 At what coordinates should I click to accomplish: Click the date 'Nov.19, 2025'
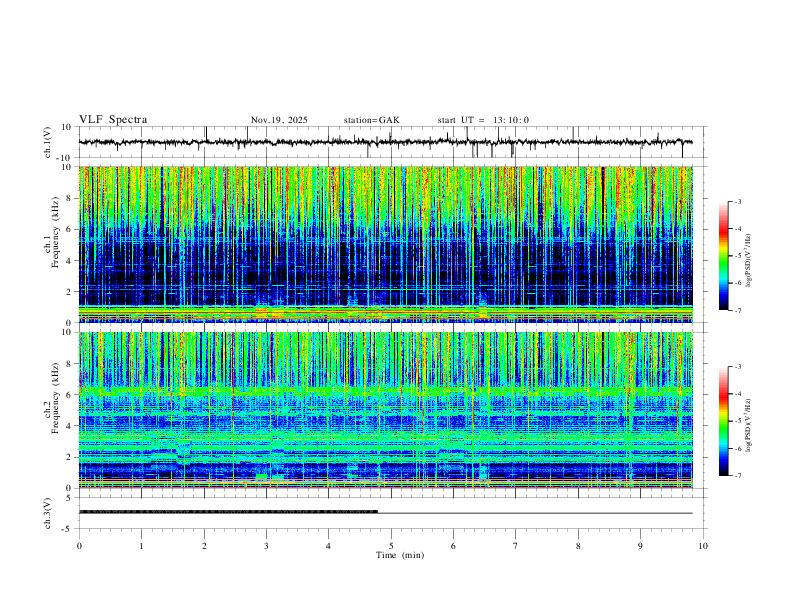[x=279, y=120]
